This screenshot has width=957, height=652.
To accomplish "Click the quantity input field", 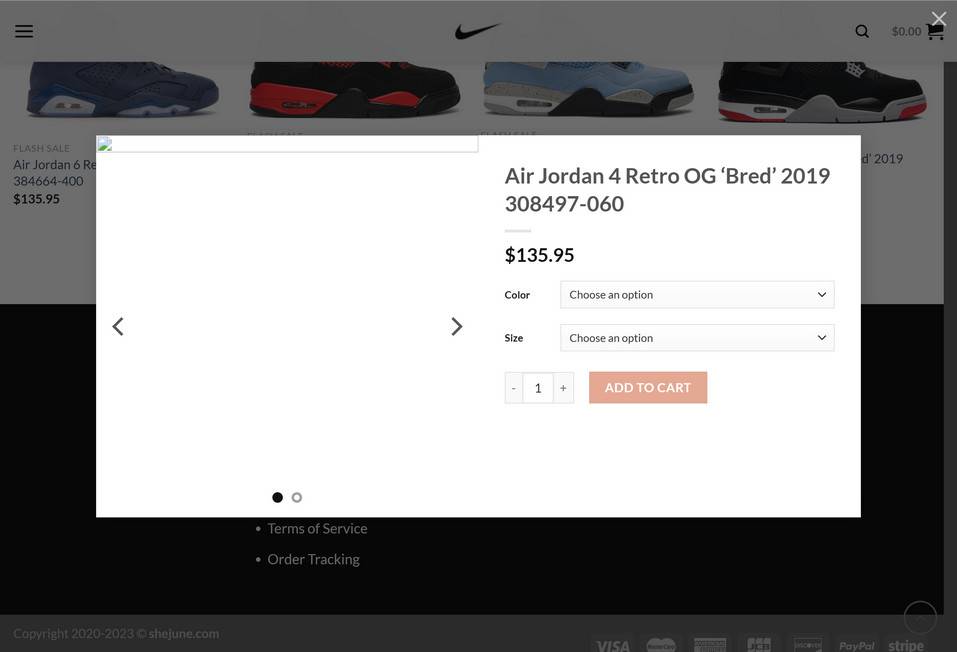I will 538,388.
